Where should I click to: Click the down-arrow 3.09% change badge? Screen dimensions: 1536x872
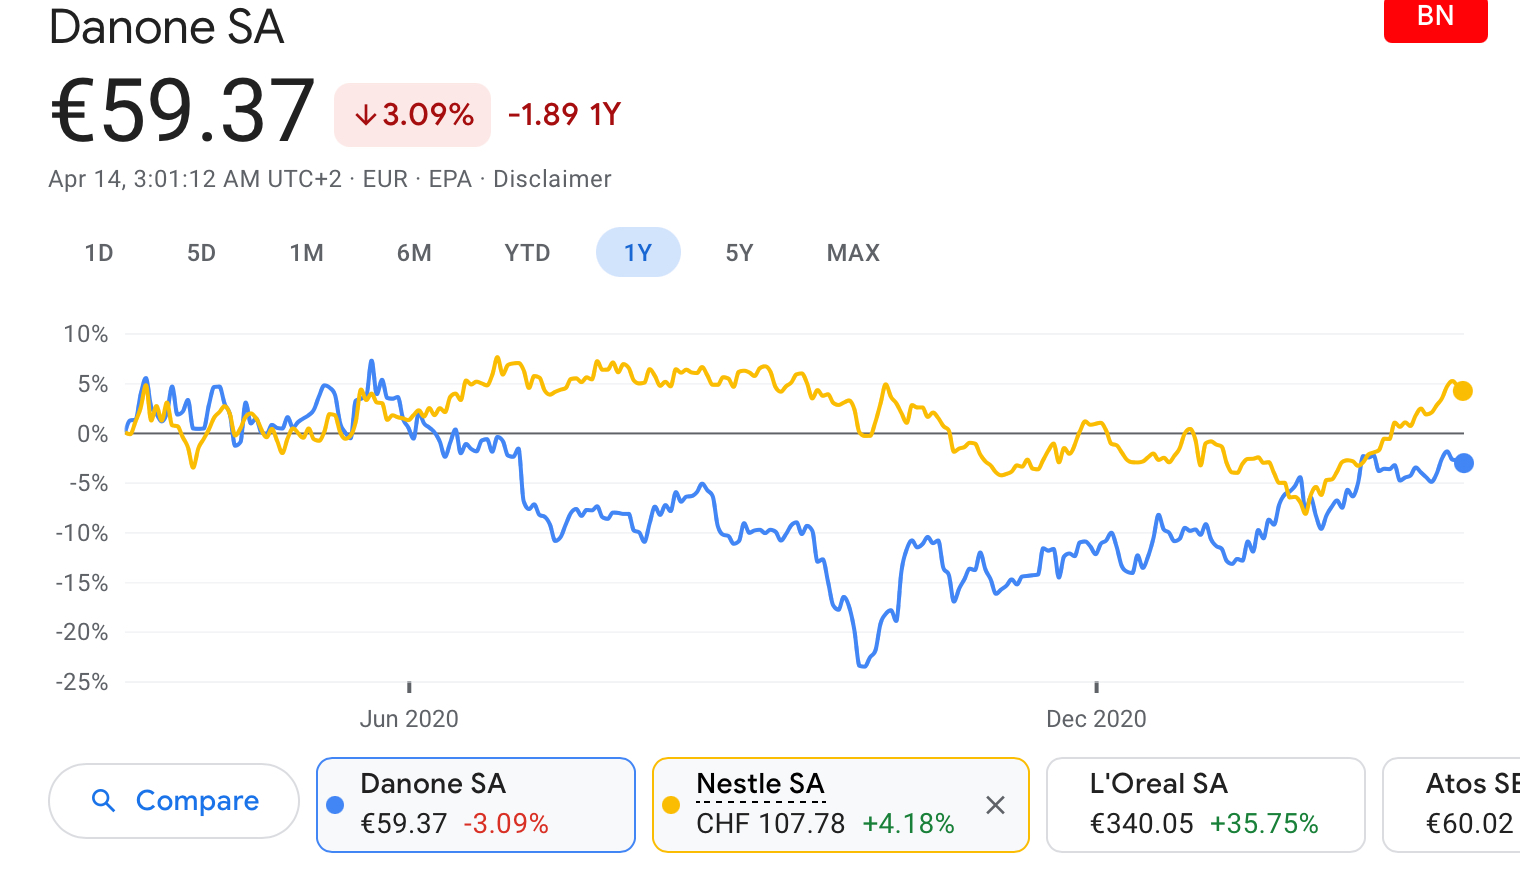413,115
